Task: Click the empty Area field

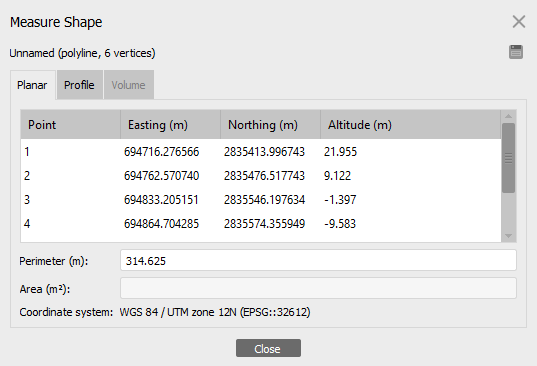Action: [318, 288]
